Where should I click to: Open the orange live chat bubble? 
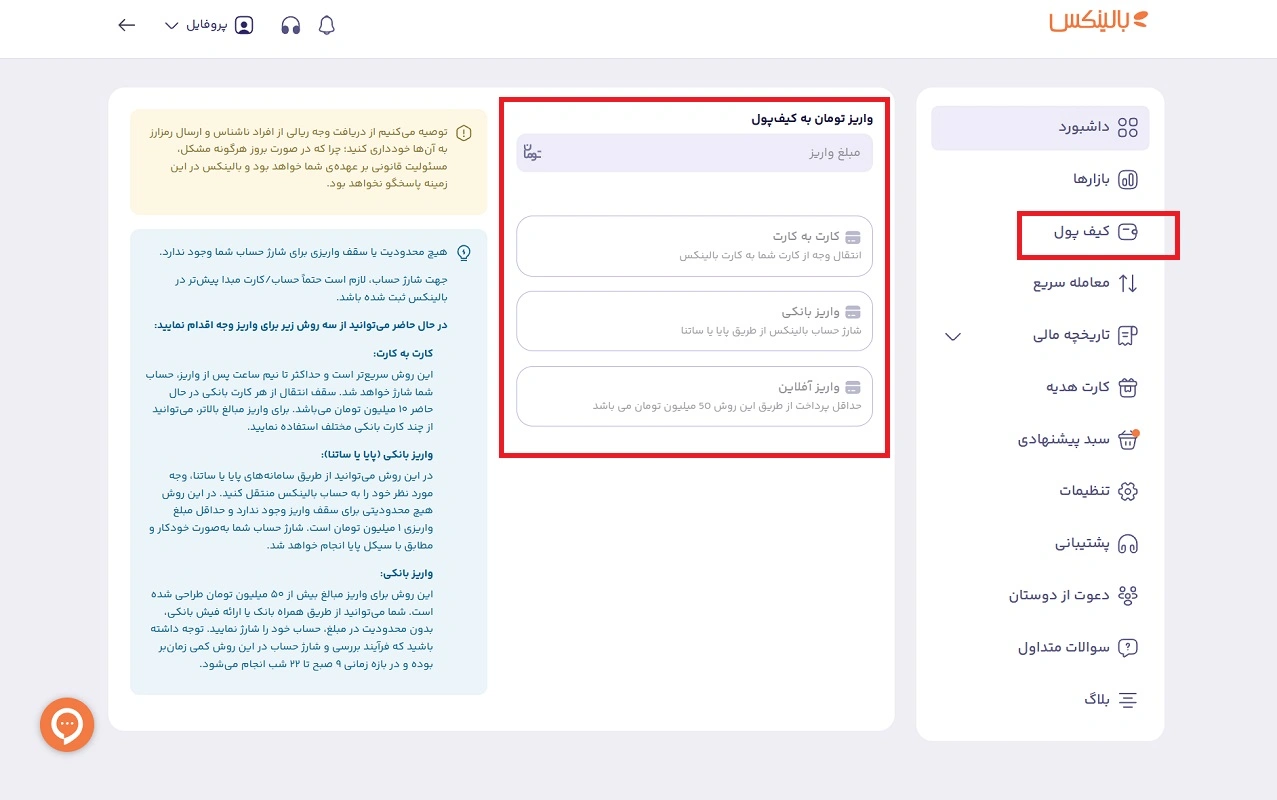(67, 724)
